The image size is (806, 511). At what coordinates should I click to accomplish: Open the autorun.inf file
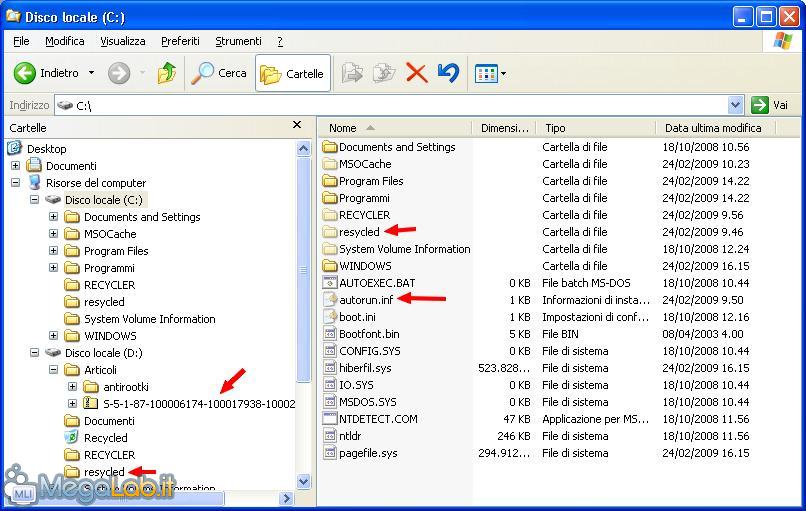click(x=365, y=299)
